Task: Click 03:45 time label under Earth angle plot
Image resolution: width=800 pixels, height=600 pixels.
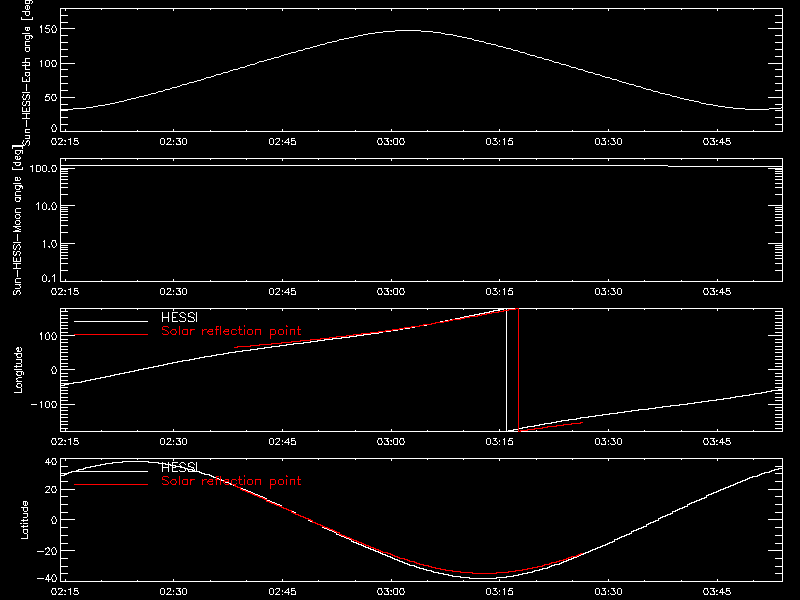Action: [717, 142]
